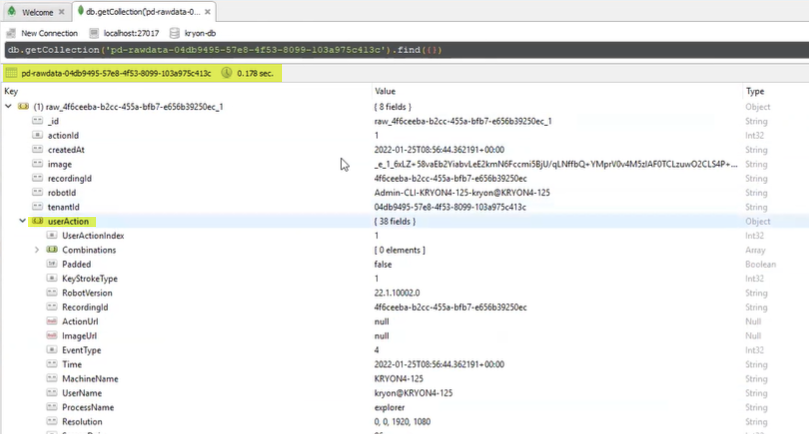Close the Welcome tab
Viewport: 809px width, 434px height.
(x=62, y=12)
